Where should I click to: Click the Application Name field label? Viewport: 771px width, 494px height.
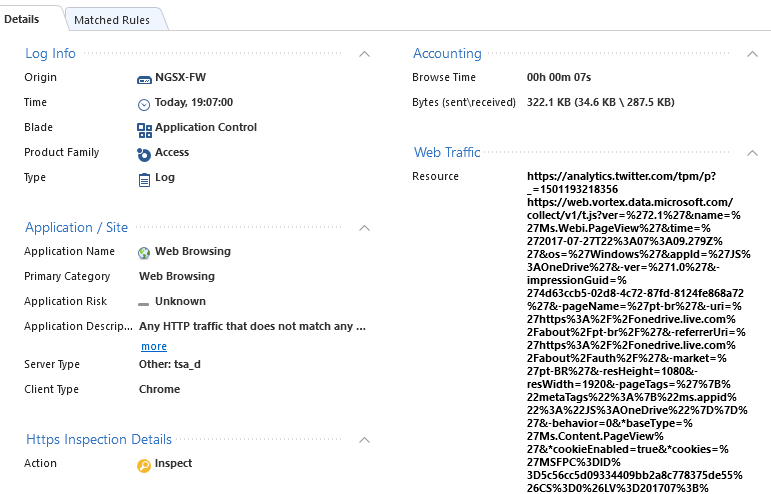tap(69, 251)
